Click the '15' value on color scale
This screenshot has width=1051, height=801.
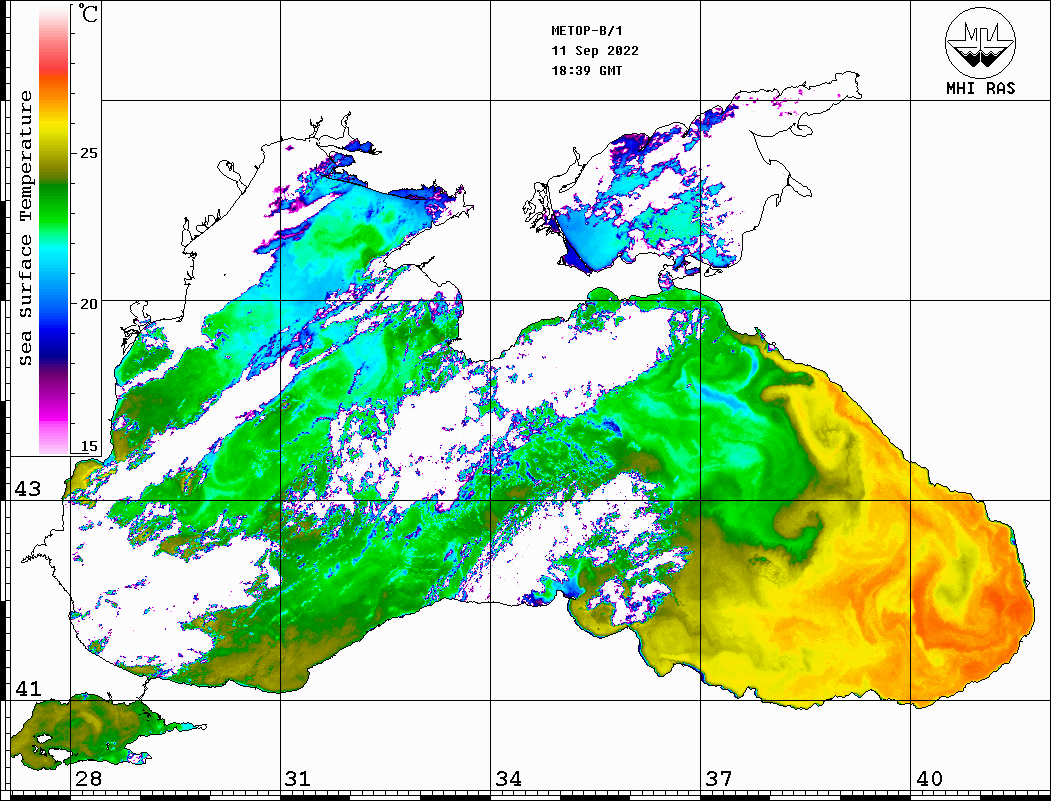tap(88, 446)
